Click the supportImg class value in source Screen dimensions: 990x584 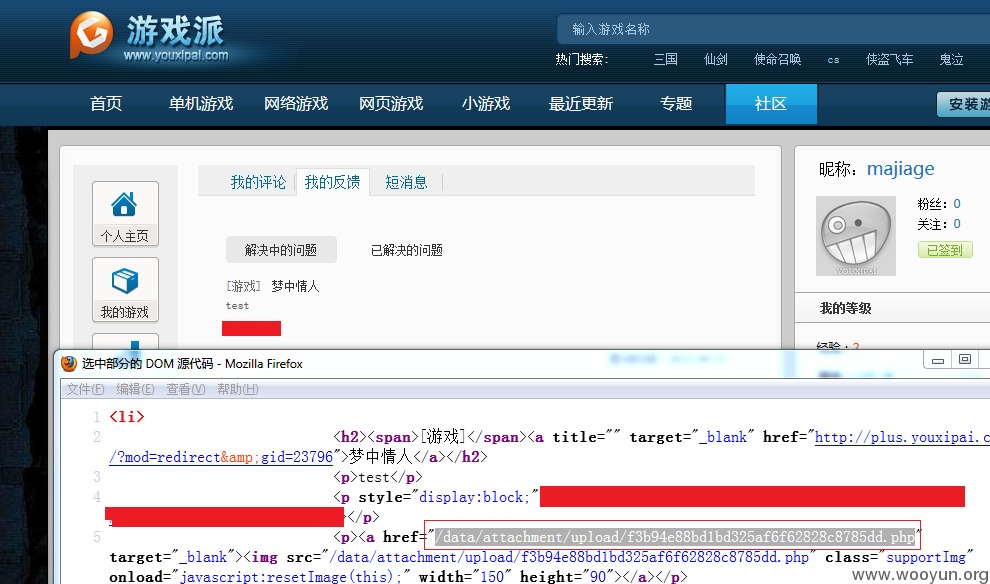926,557
